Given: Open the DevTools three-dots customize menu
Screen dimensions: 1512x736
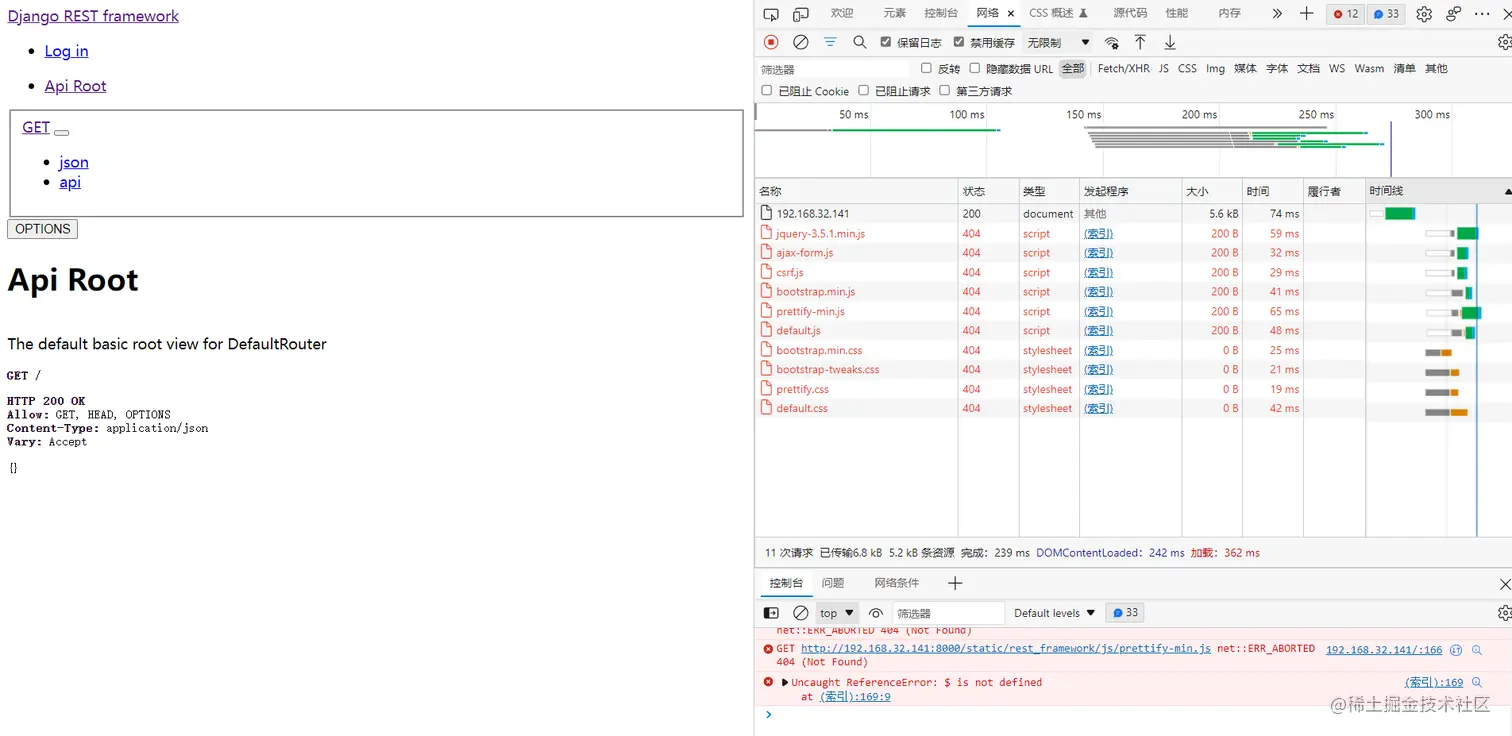Looking at the screenshot, I should click(1483, 14).
